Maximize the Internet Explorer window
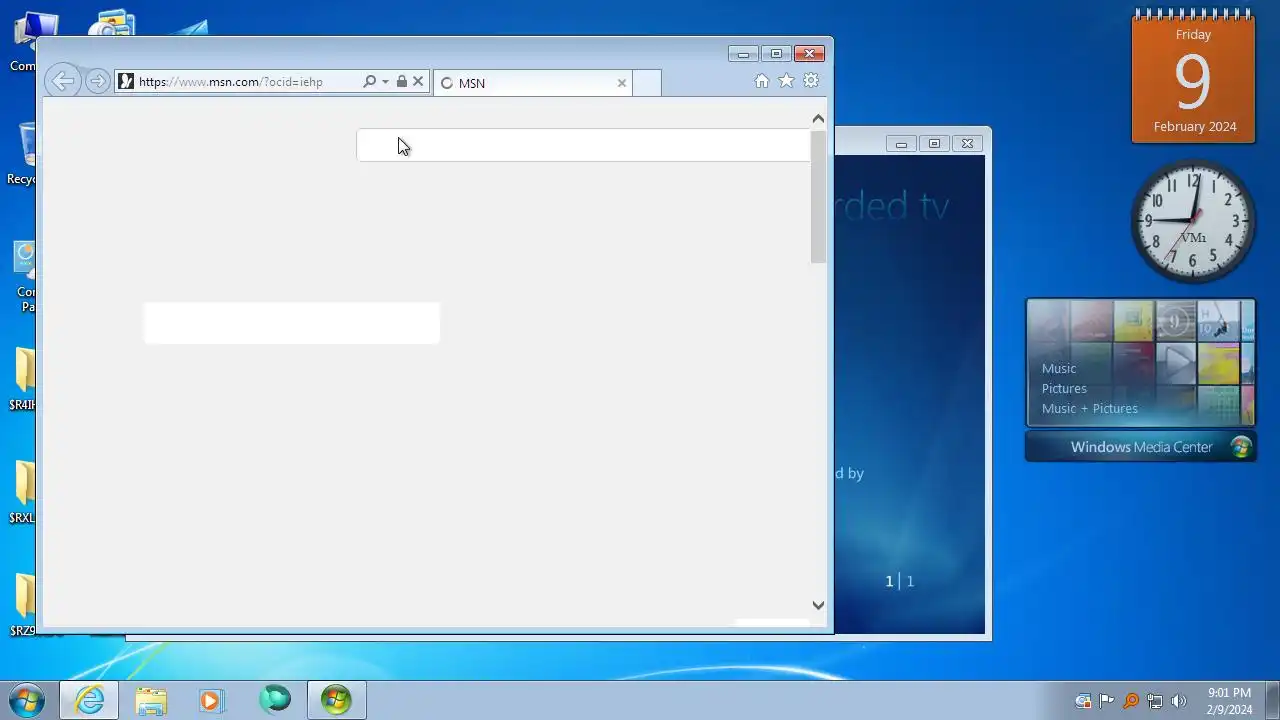 pos(776,54)
